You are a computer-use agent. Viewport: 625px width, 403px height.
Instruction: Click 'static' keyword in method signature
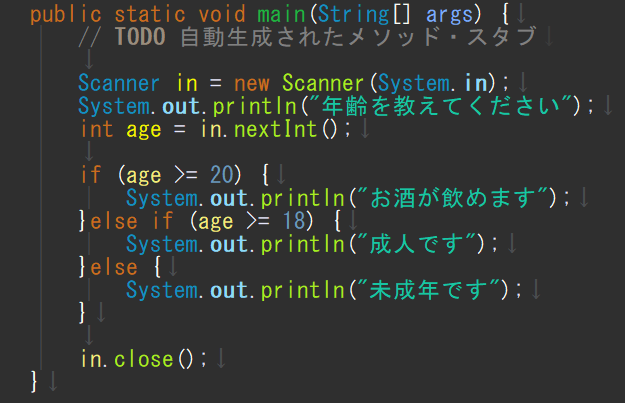coord(150,14)
